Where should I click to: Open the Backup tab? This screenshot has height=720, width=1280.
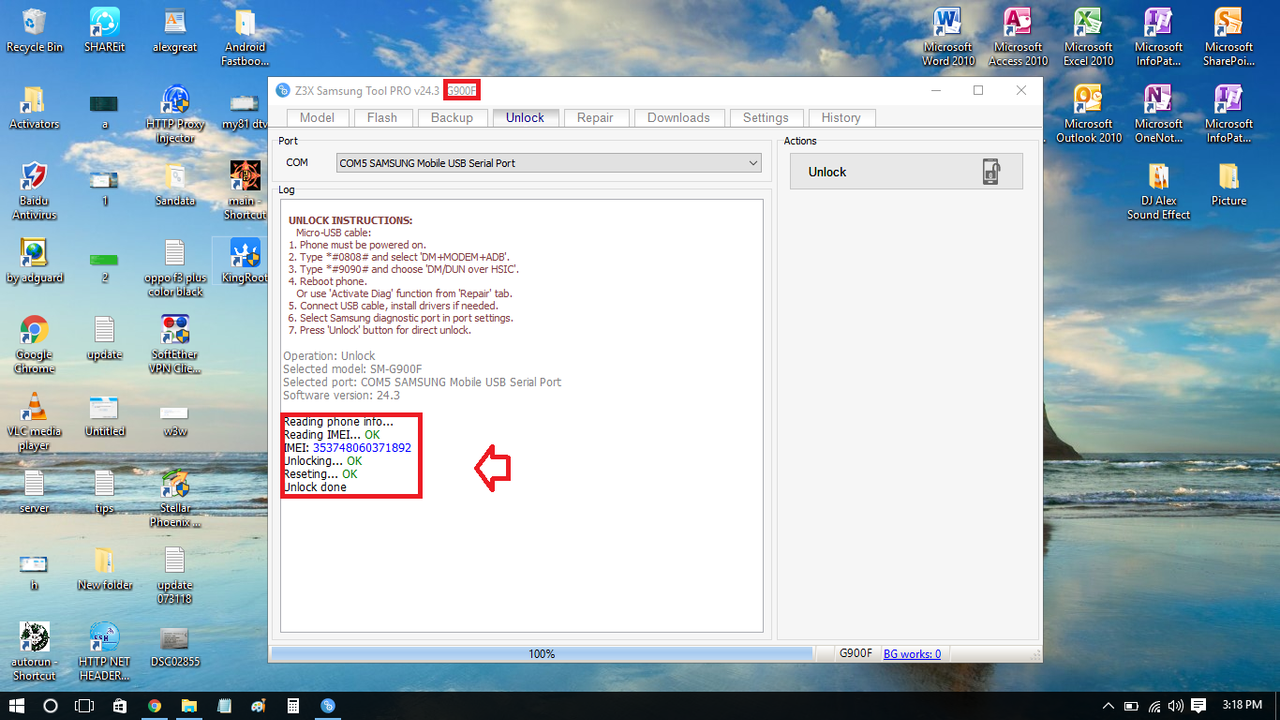pyautogui.click(x=452, y=117)
